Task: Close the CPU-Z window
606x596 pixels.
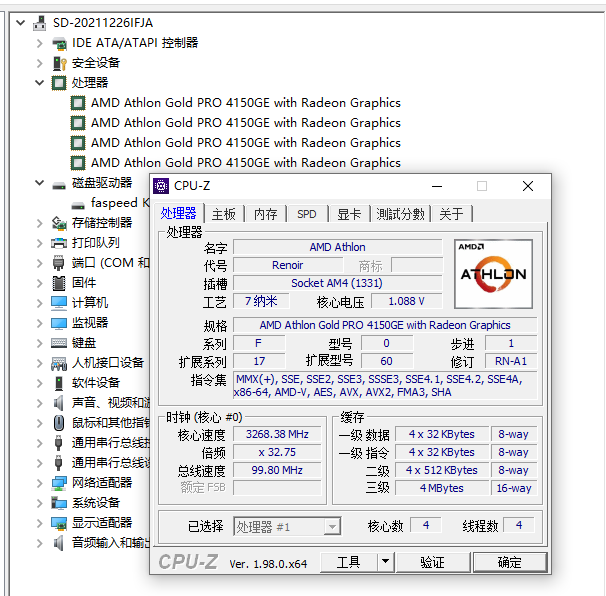Action: click(x=528, y=186)
